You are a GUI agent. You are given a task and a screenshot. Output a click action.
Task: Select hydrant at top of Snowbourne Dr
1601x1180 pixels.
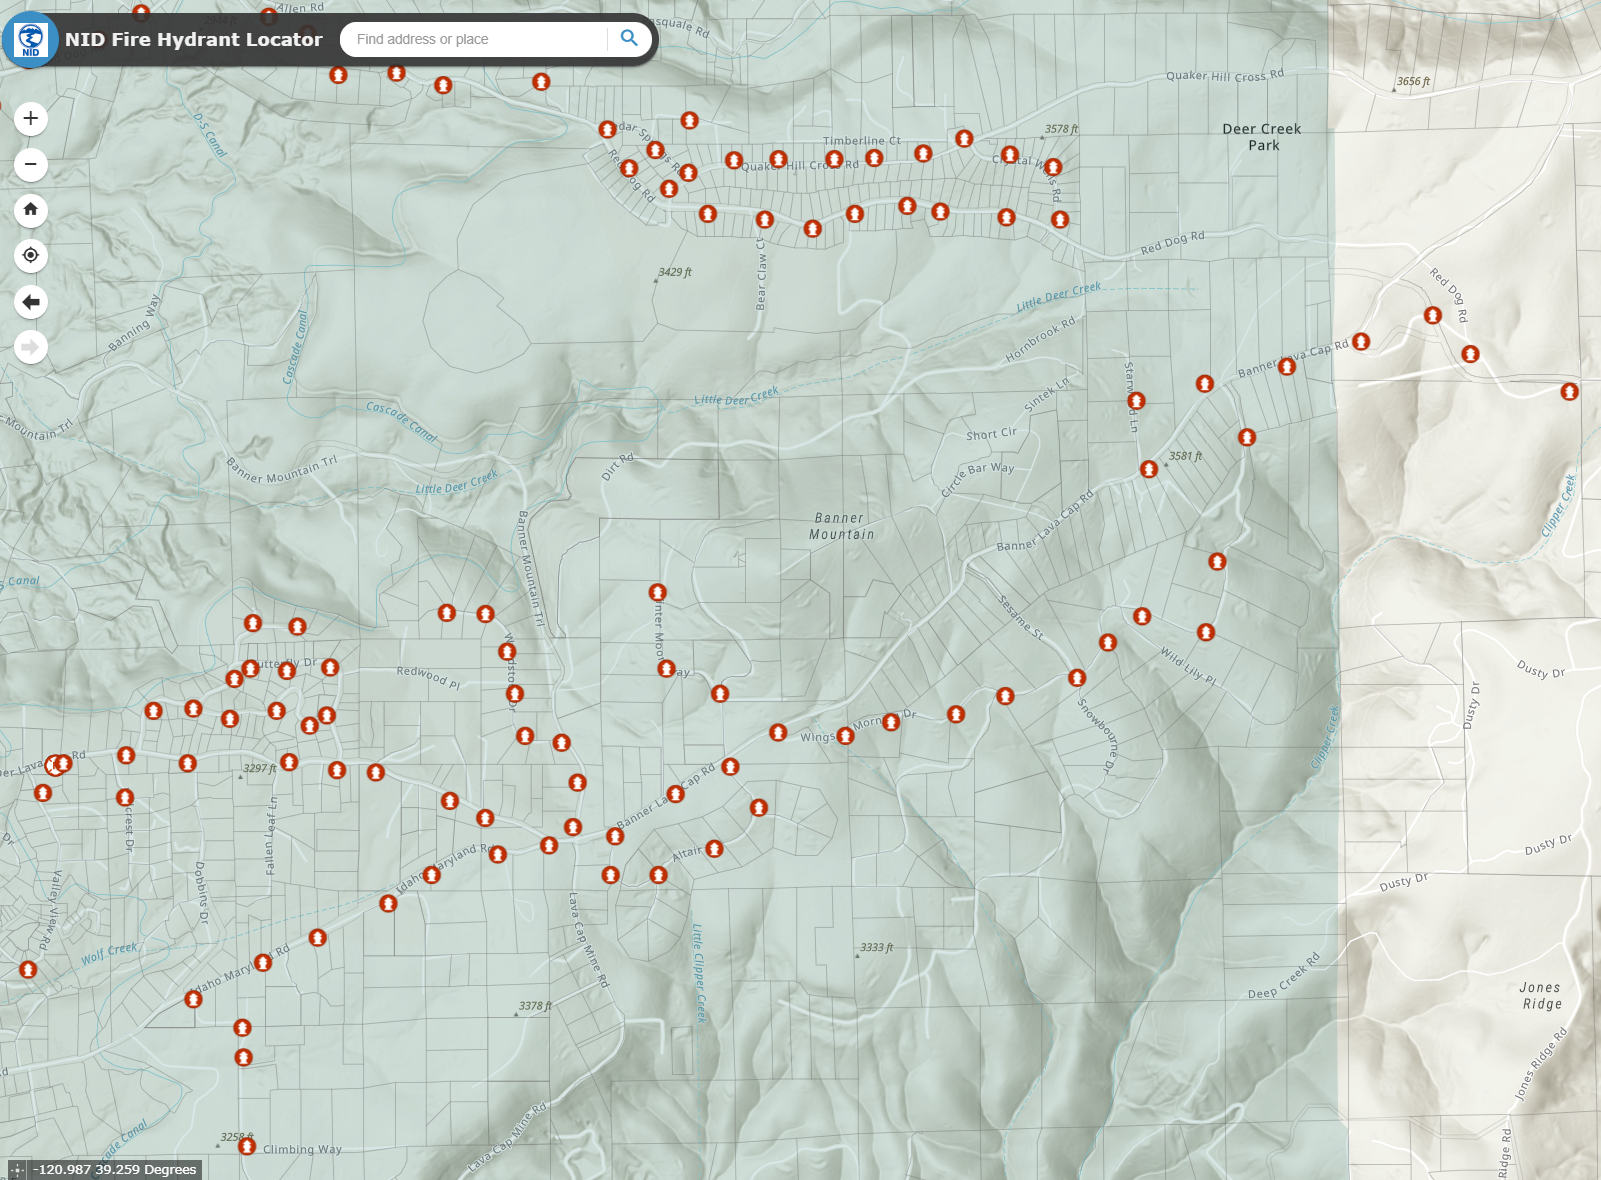[x=1077, y=678]
